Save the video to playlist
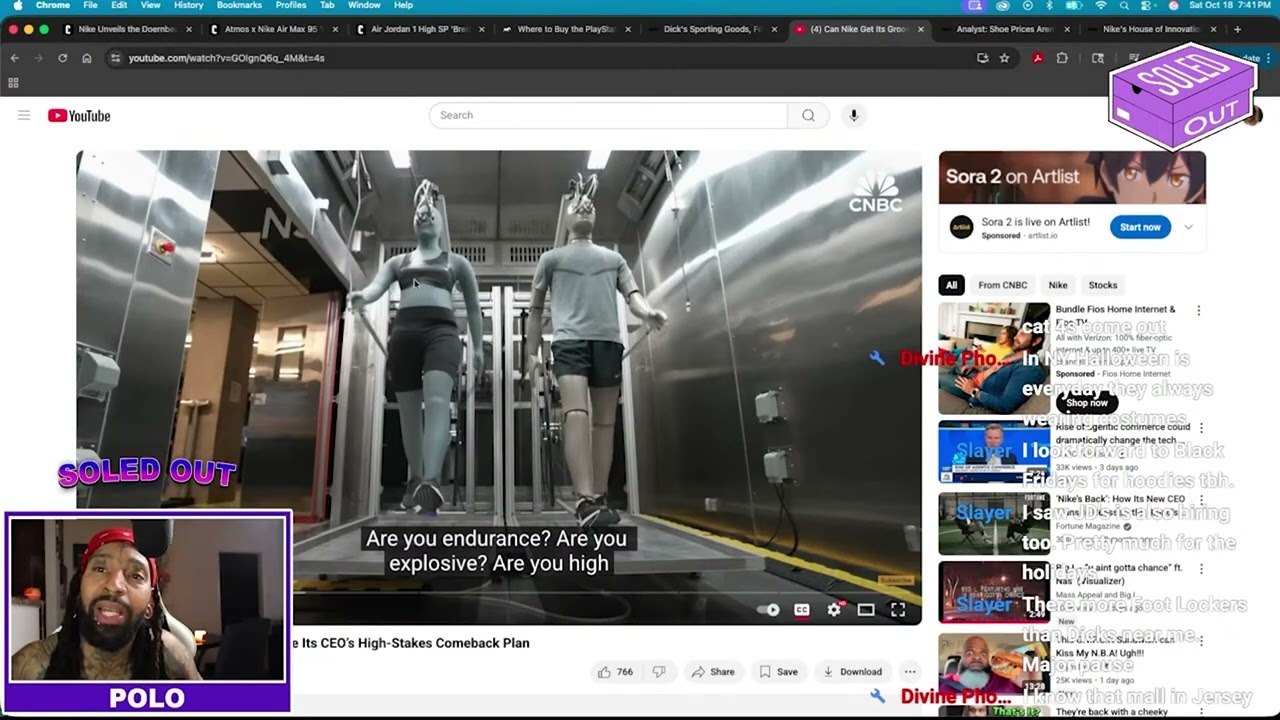 778,672
